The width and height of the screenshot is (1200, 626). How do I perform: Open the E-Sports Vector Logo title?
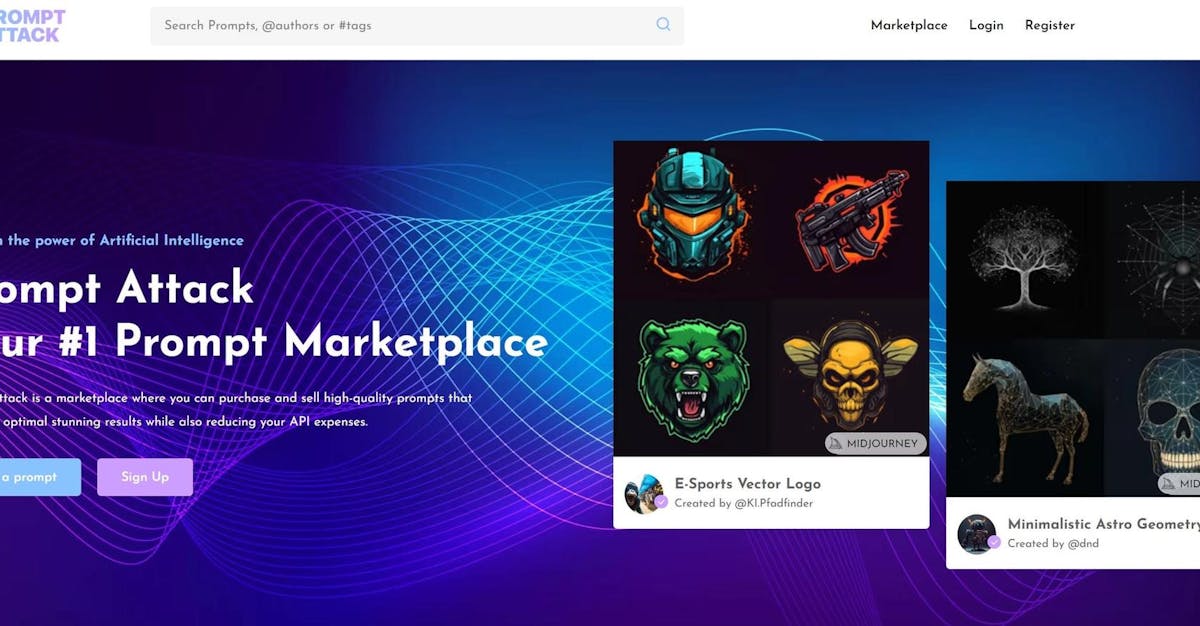pyautogui.click(x=748, y=484)
